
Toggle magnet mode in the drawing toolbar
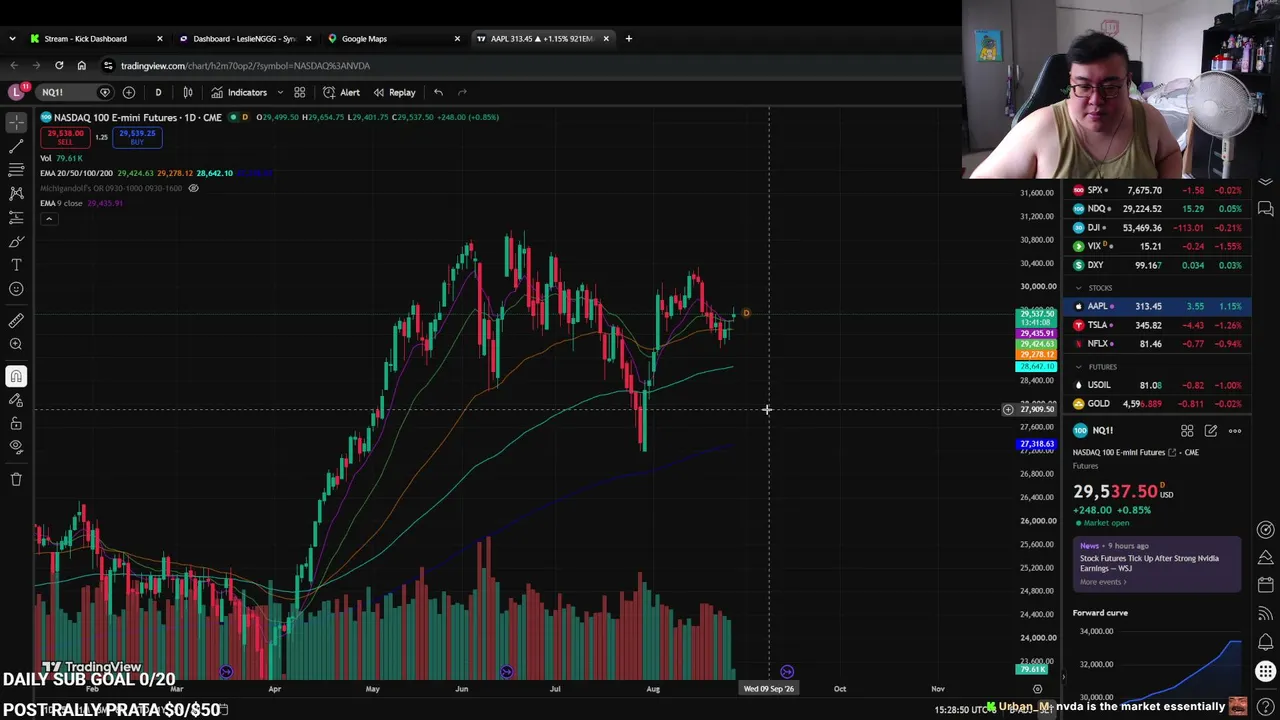point(16,376)
